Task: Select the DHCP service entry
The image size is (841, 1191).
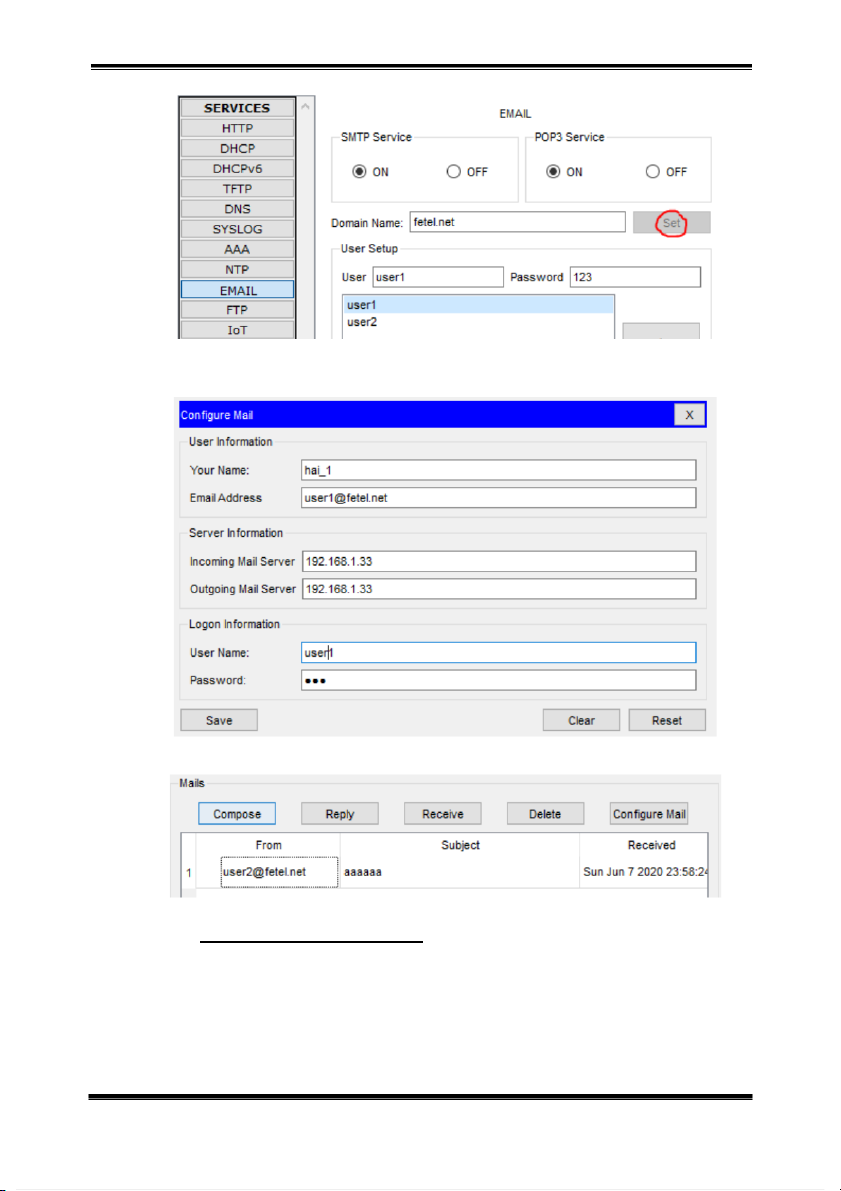Action: point(237,148)
